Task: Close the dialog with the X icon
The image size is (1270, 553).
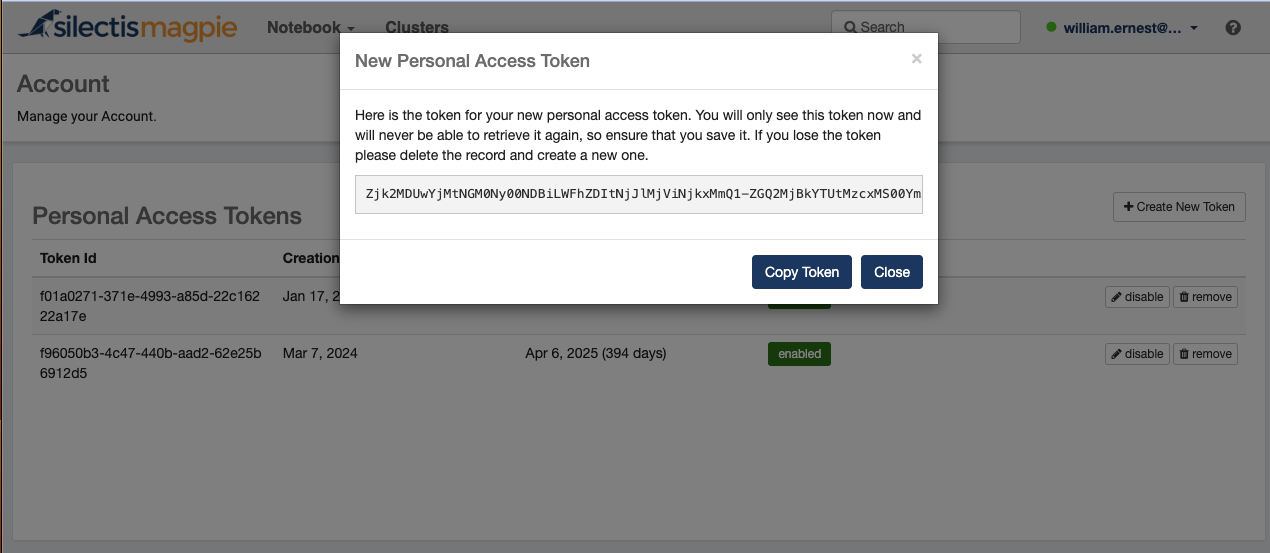Action: 916,60
